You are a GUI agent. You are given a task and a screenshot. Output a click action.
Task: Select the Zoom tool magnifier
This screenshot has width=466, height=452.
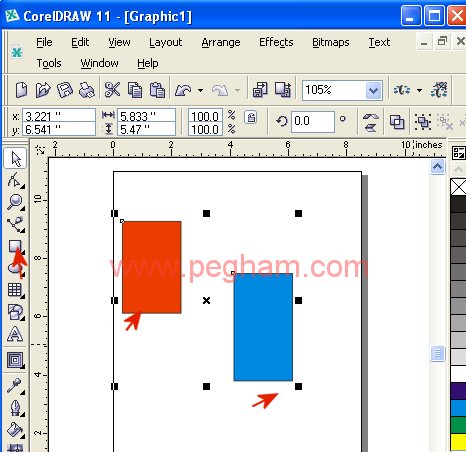(15, 202)
